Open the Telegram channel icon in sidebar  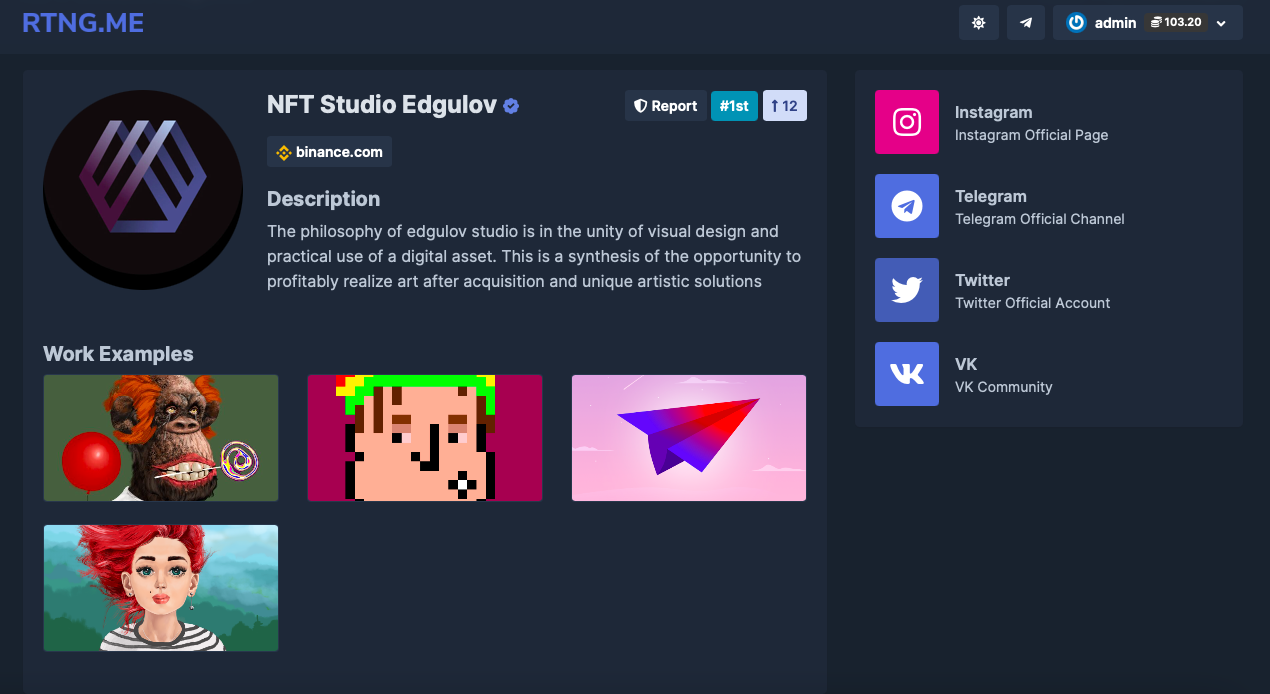906,206
